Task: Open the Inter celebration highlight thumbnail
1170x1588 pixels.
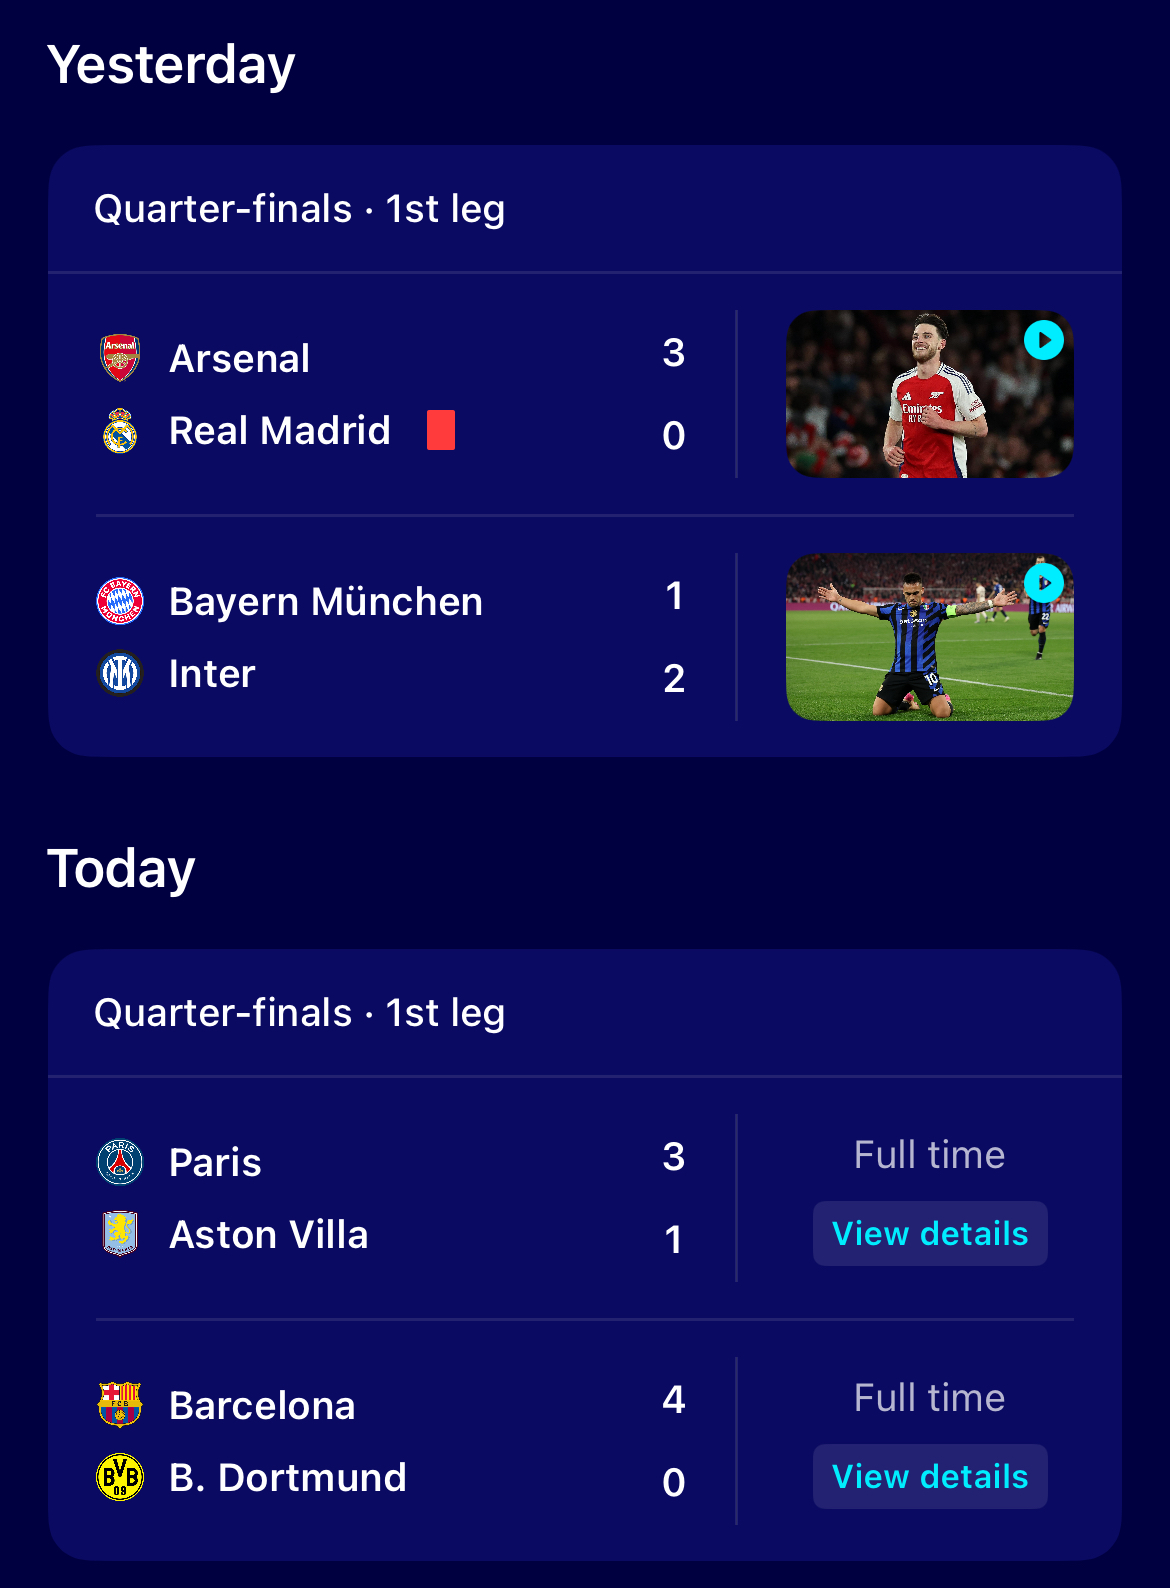Action: point(930,637)
